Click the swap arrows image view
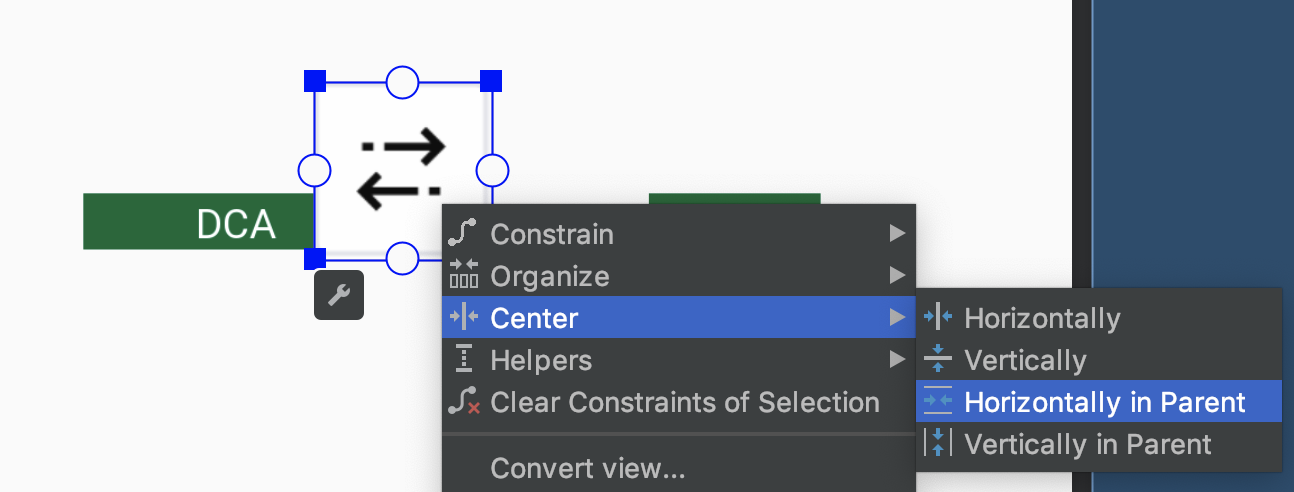The height and width of the screenshot is (492, 1294). (x=402, y=171)
